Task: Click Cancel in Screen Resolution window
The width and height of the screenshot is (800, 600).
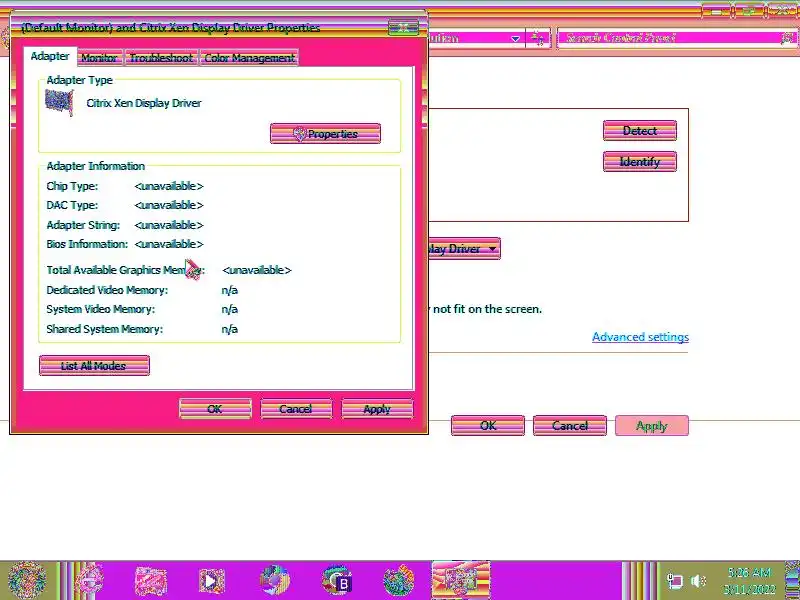Action: pyautogui.click(x=570, y=426)
